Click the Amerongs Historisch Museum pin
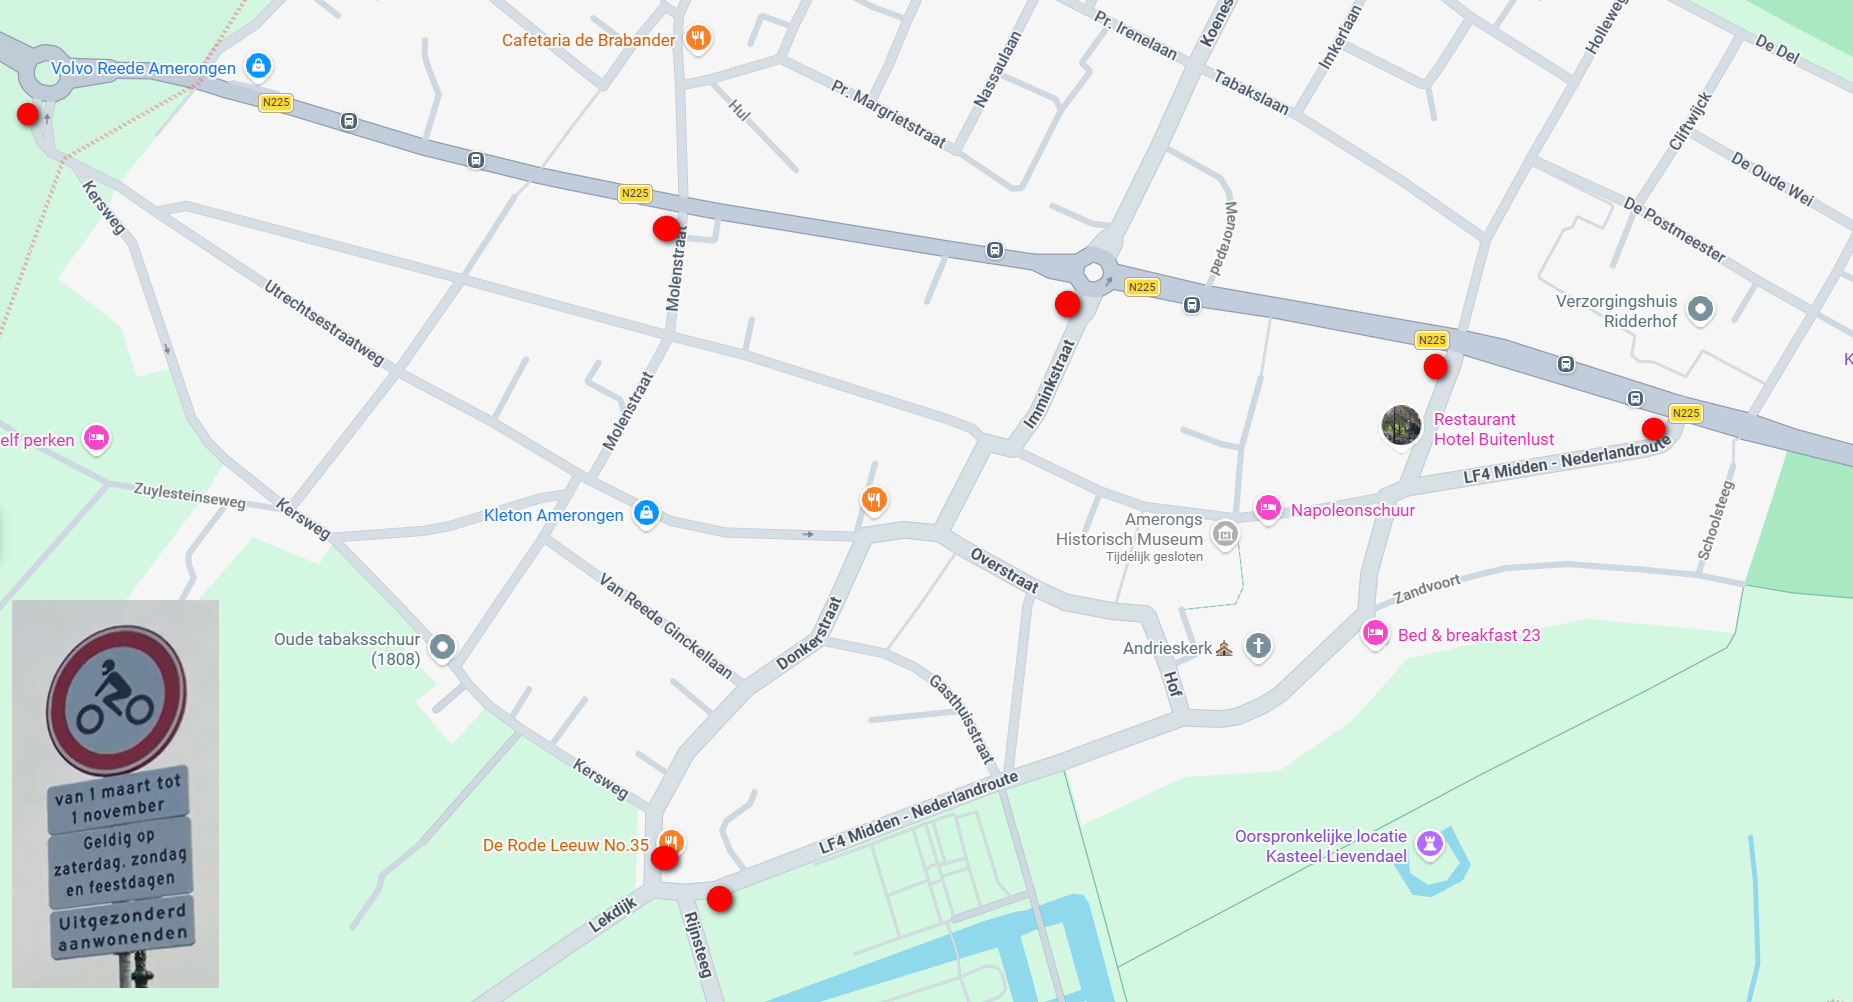The image size is (1853, 1002). click(1225, 536)
